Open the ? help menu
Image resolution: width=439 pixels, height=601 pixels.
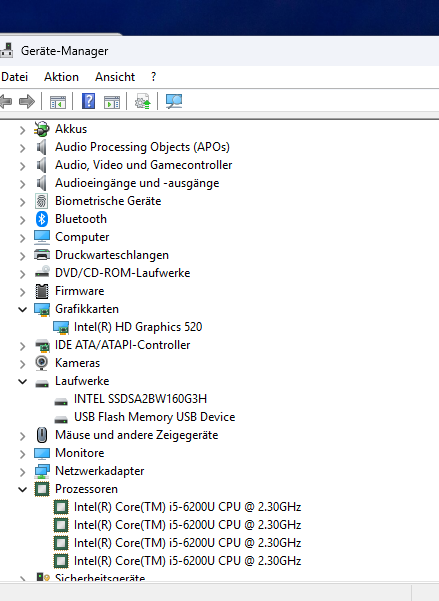pos(153,77)
